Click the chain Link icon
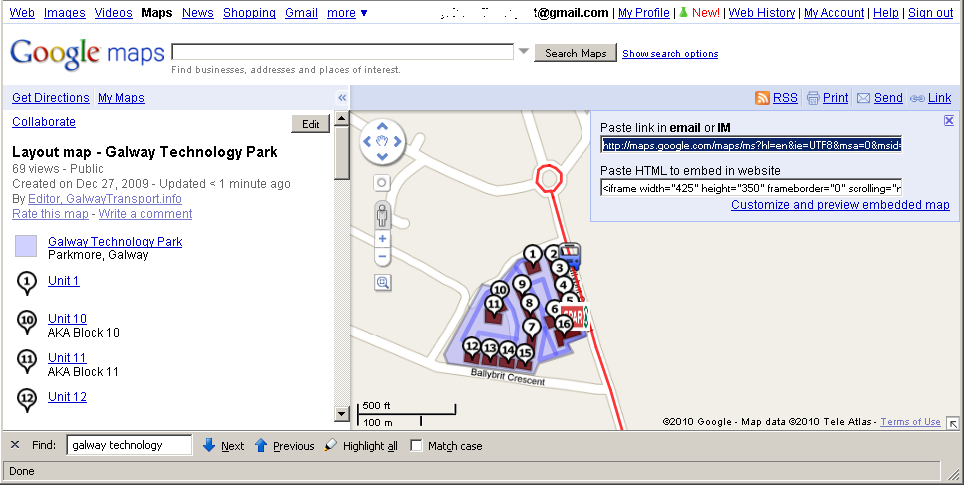This screenshot has width=967, height=486. (x=918, y=98)
